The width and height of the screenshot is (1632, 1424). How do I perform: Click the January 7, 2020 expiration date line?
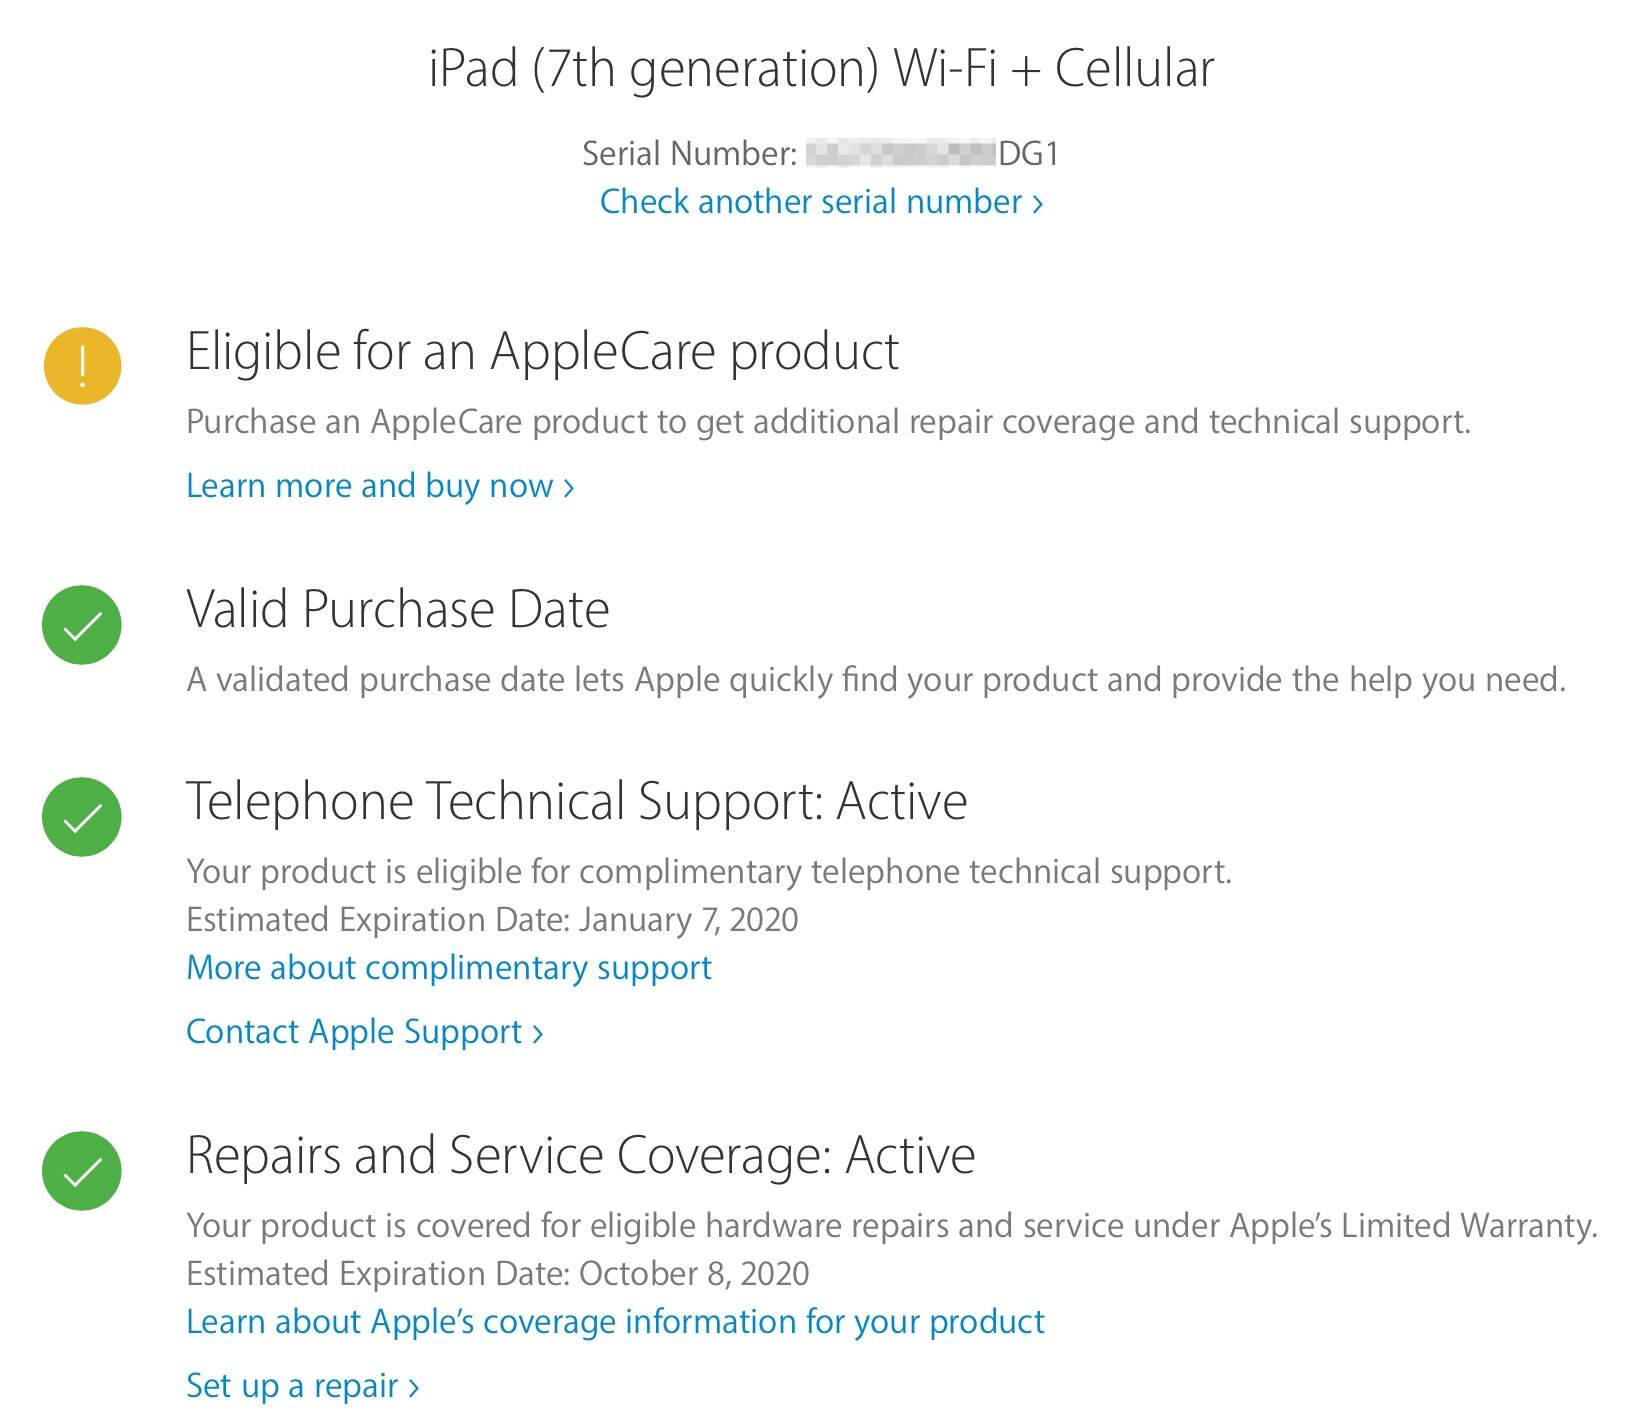[492, 920]
